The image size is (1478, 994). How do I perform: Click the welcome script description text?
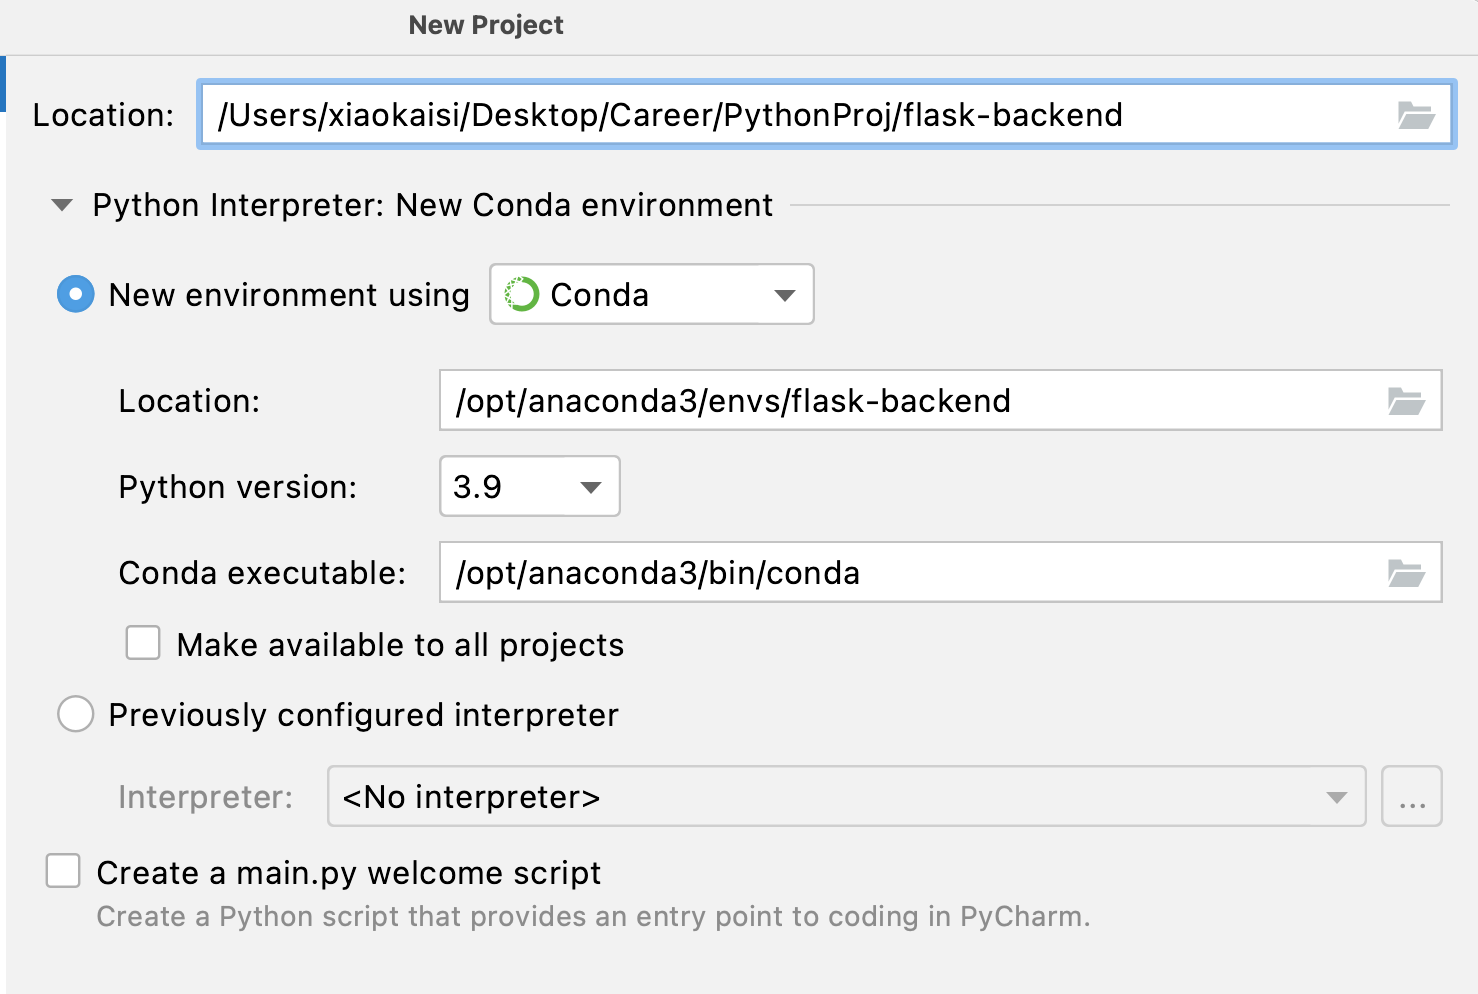coord(593,917)
